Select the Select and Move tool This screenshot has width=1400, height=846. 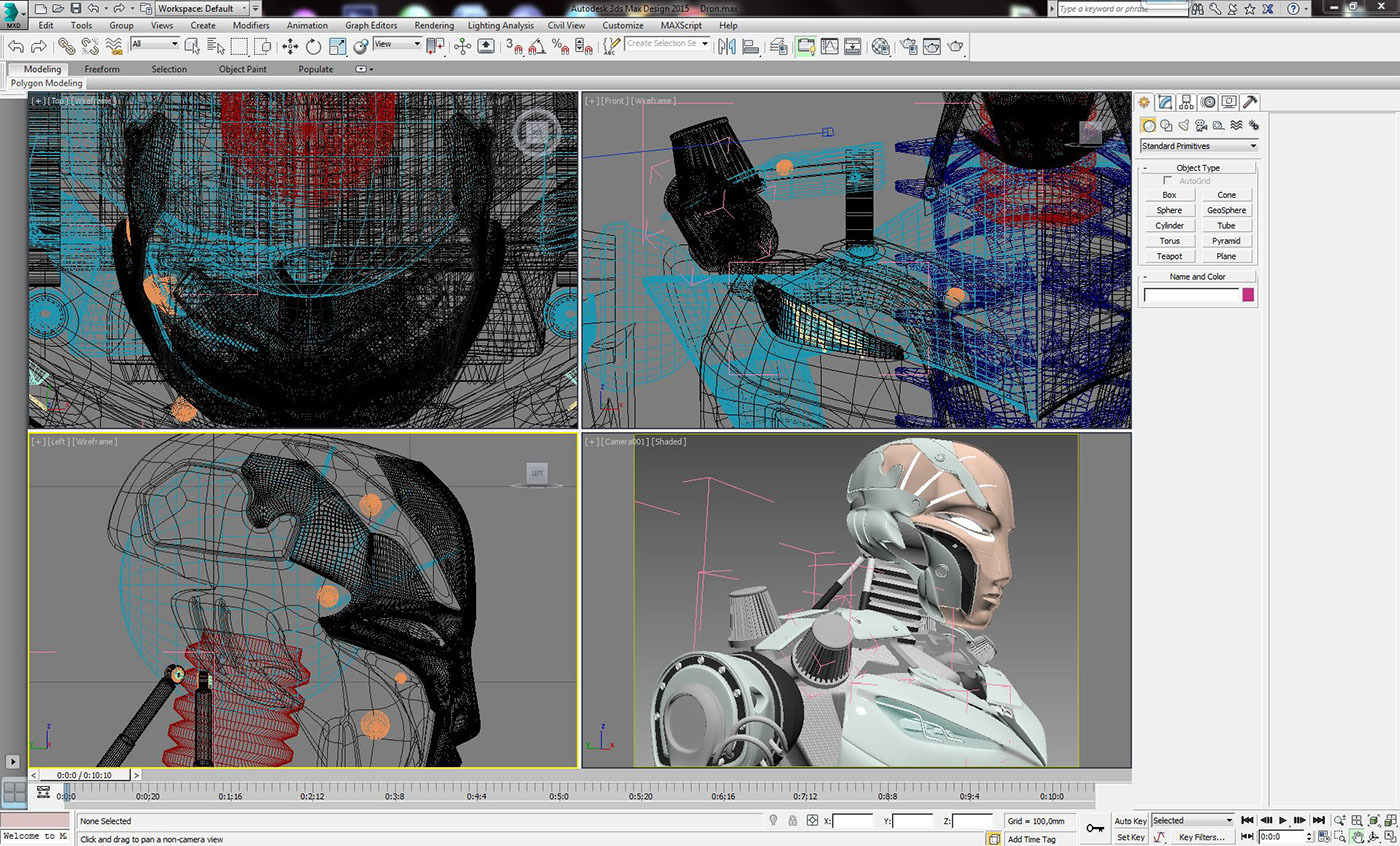290,46
